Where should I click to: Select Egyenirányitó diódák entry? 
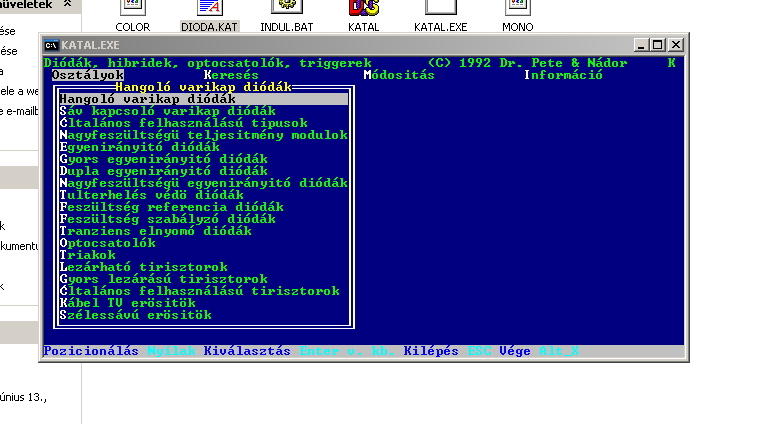[140, 147]
